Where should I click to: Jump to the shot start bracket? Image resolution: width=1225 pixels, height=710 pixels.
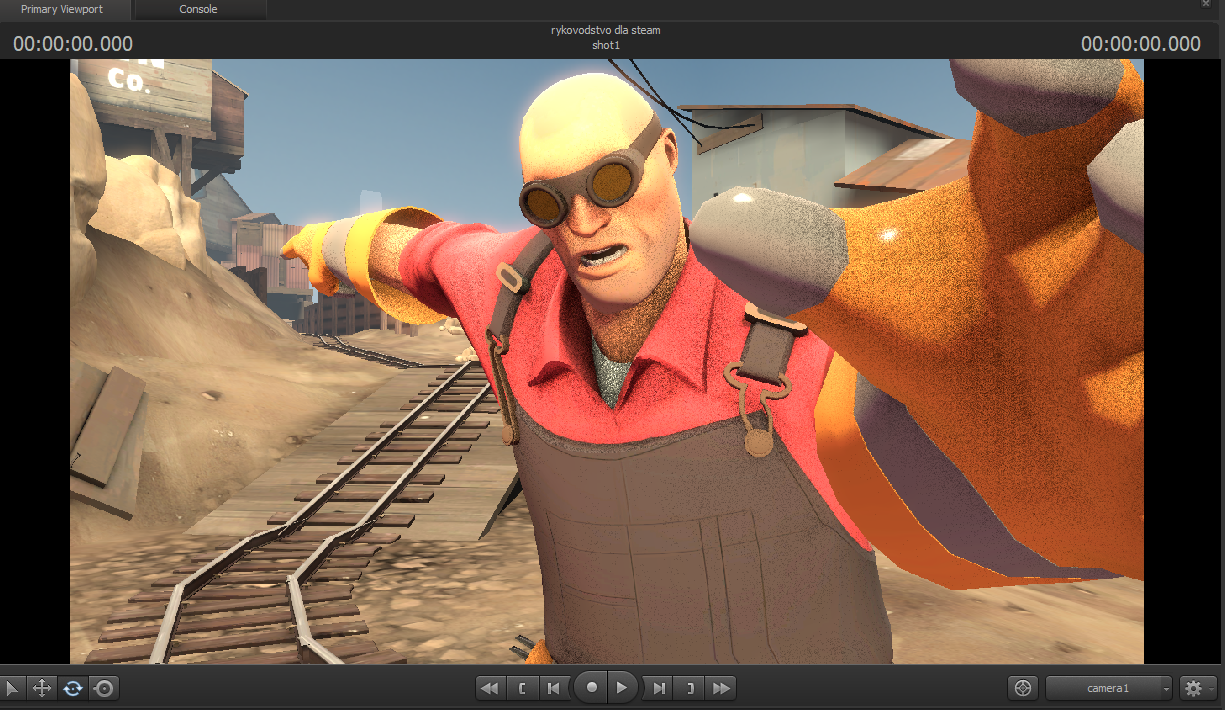pos(522,688)
